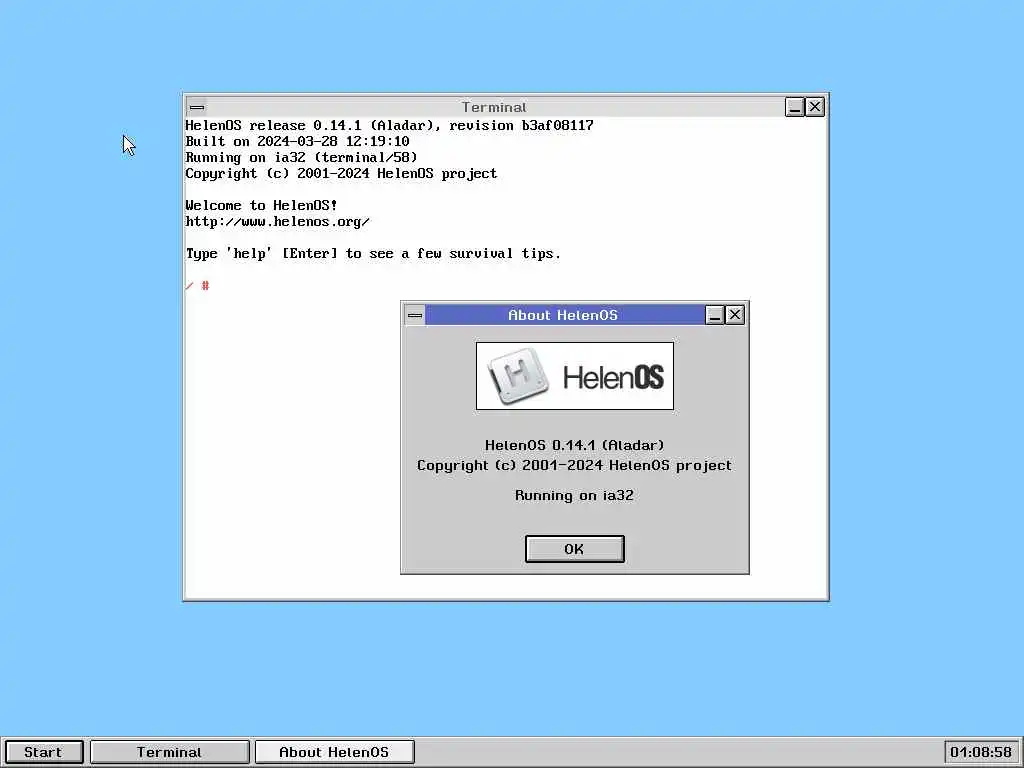
Task: Click "HelenOS 0.14.1 (Aladar)" in About dialog
Action: (575, 445)
